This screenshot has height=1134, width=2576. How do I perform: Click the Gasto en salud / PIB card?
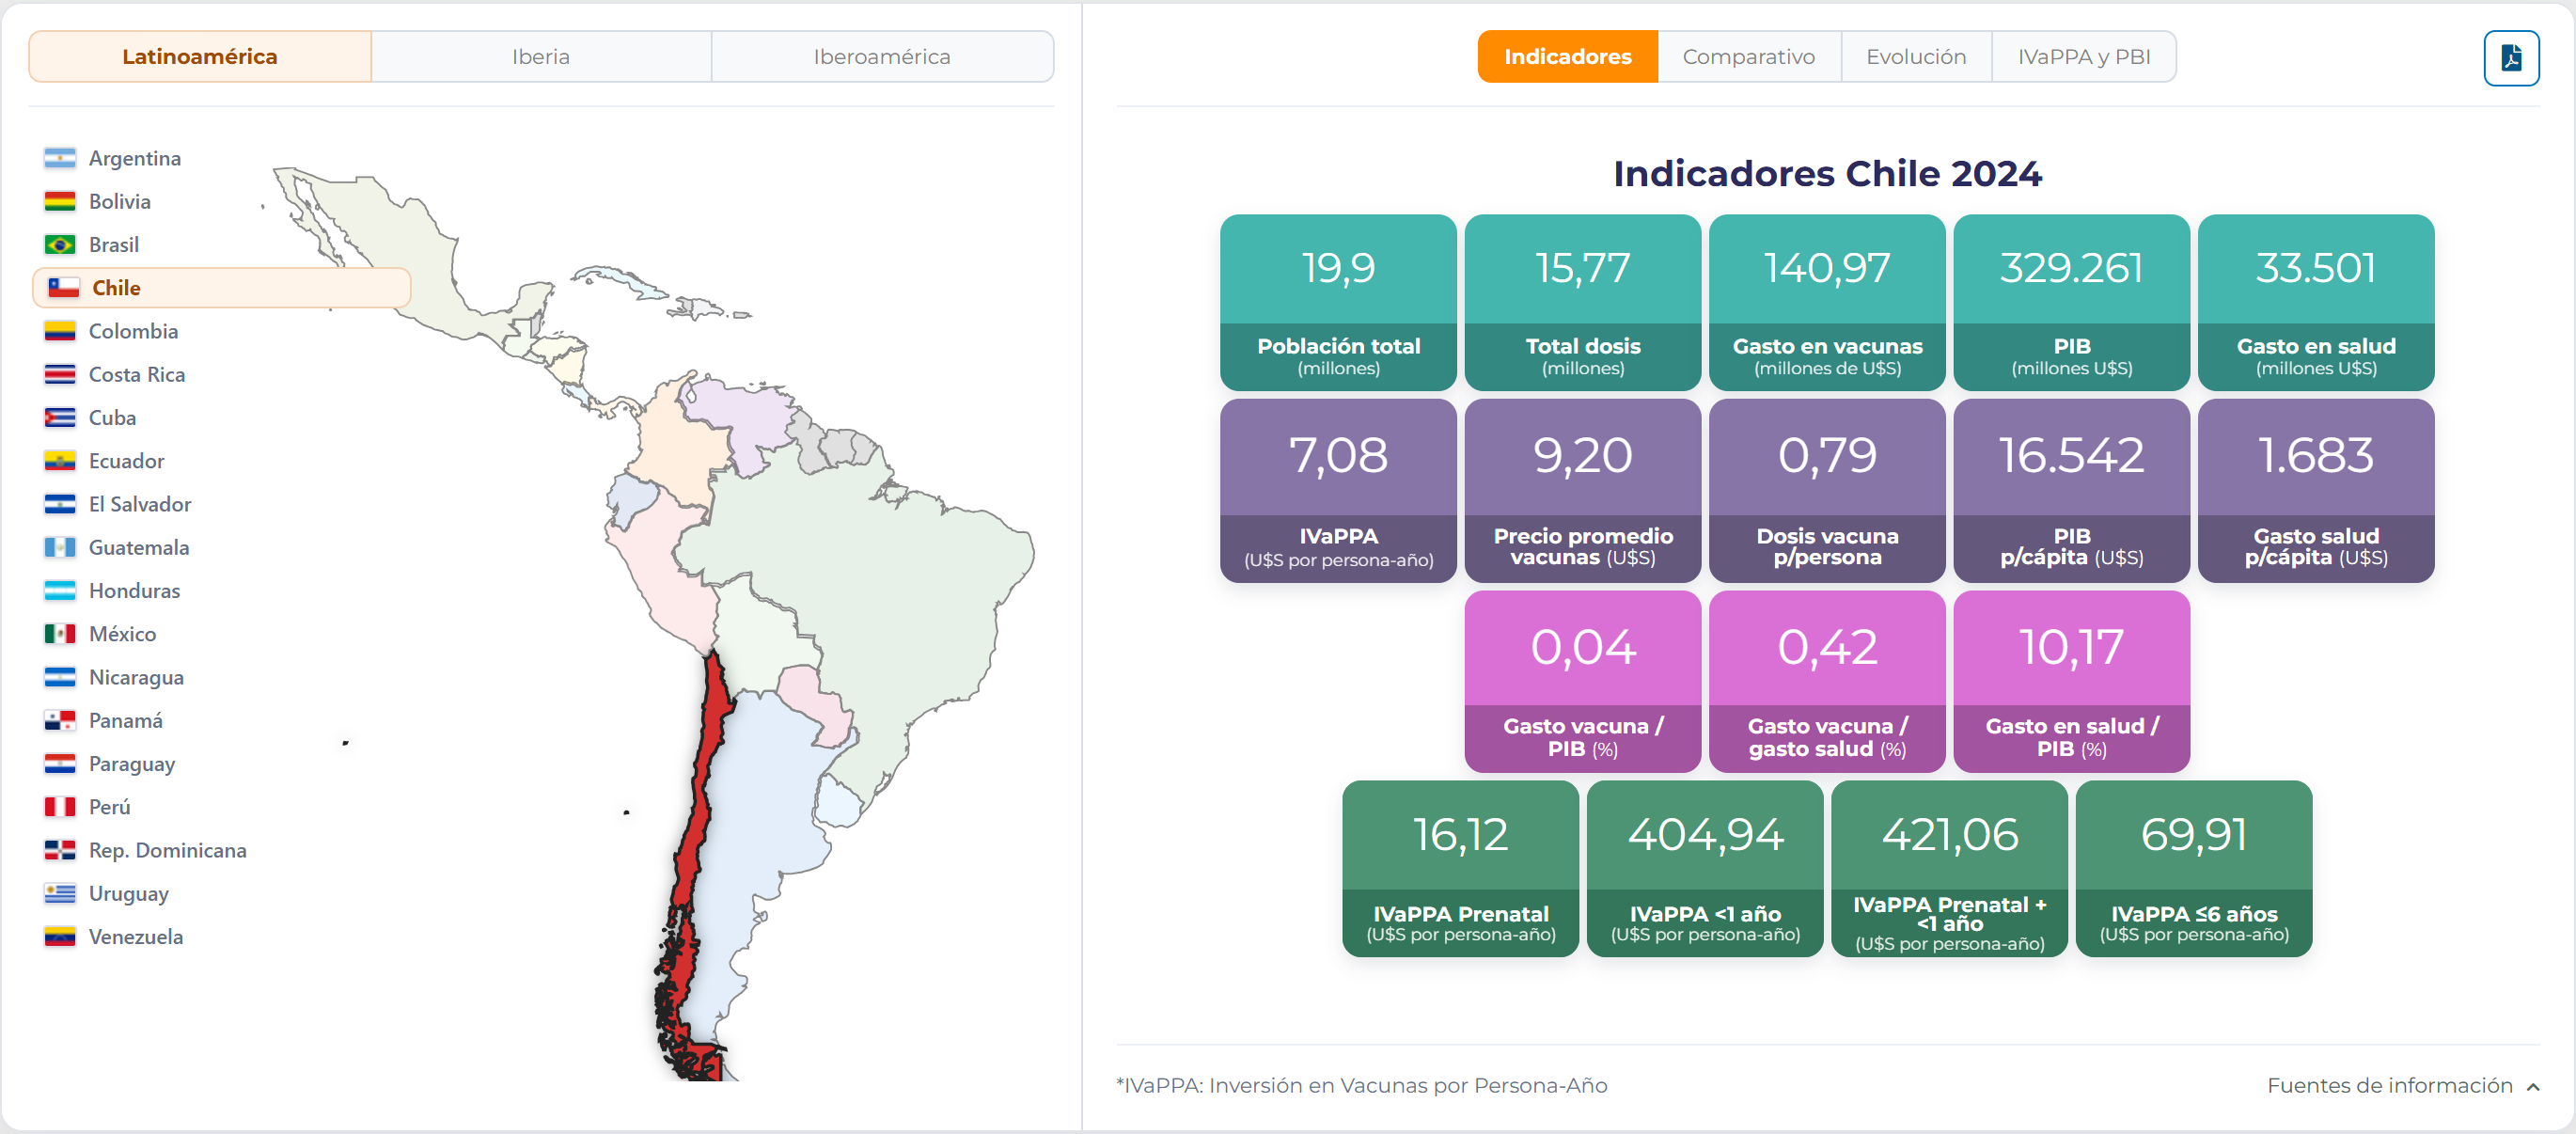click(x=2071, y=681)
